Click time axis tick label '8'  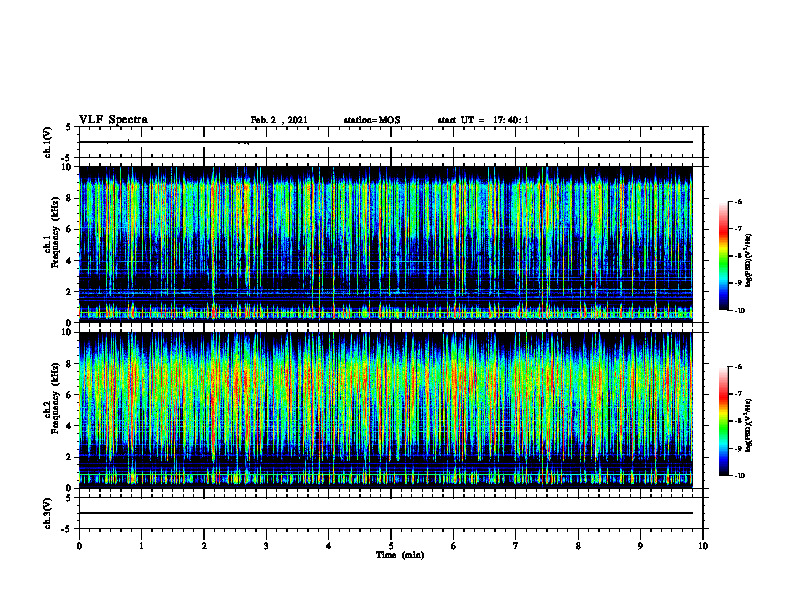[x=578, y=546]
